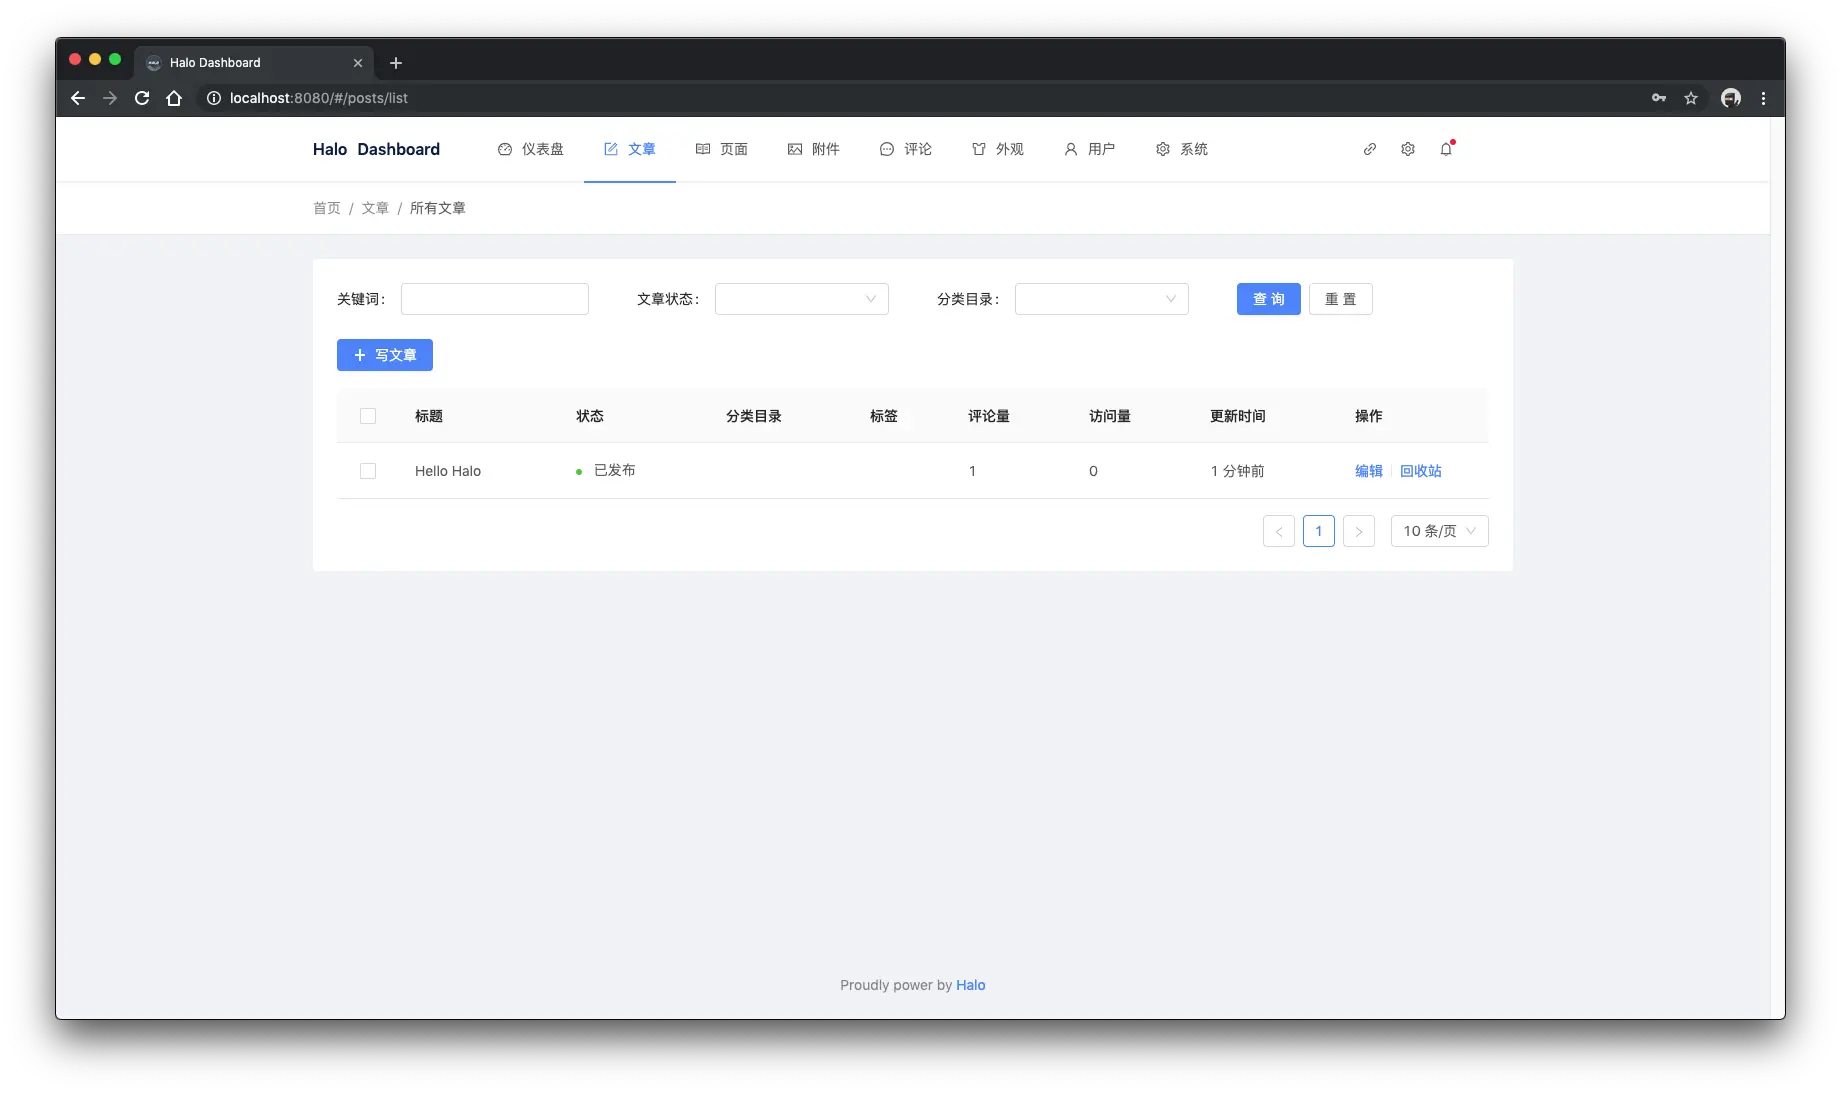Click the 评论量 column header
The image size is (1841, 1093).
[x=989, y=416]
